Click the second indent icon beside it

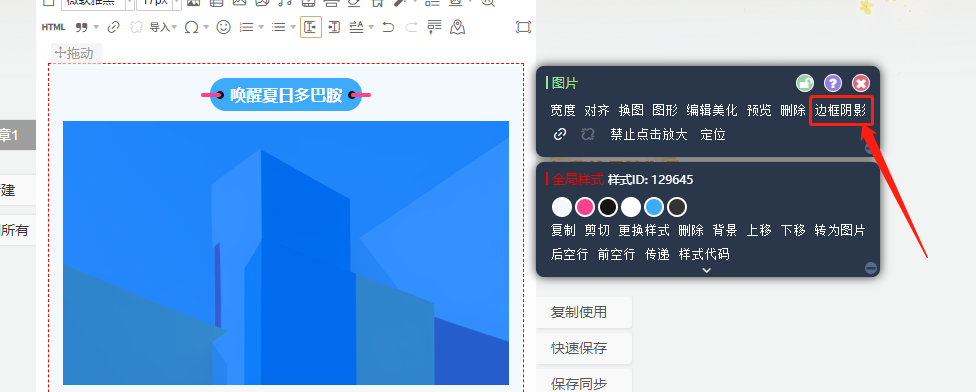point(334,27)
